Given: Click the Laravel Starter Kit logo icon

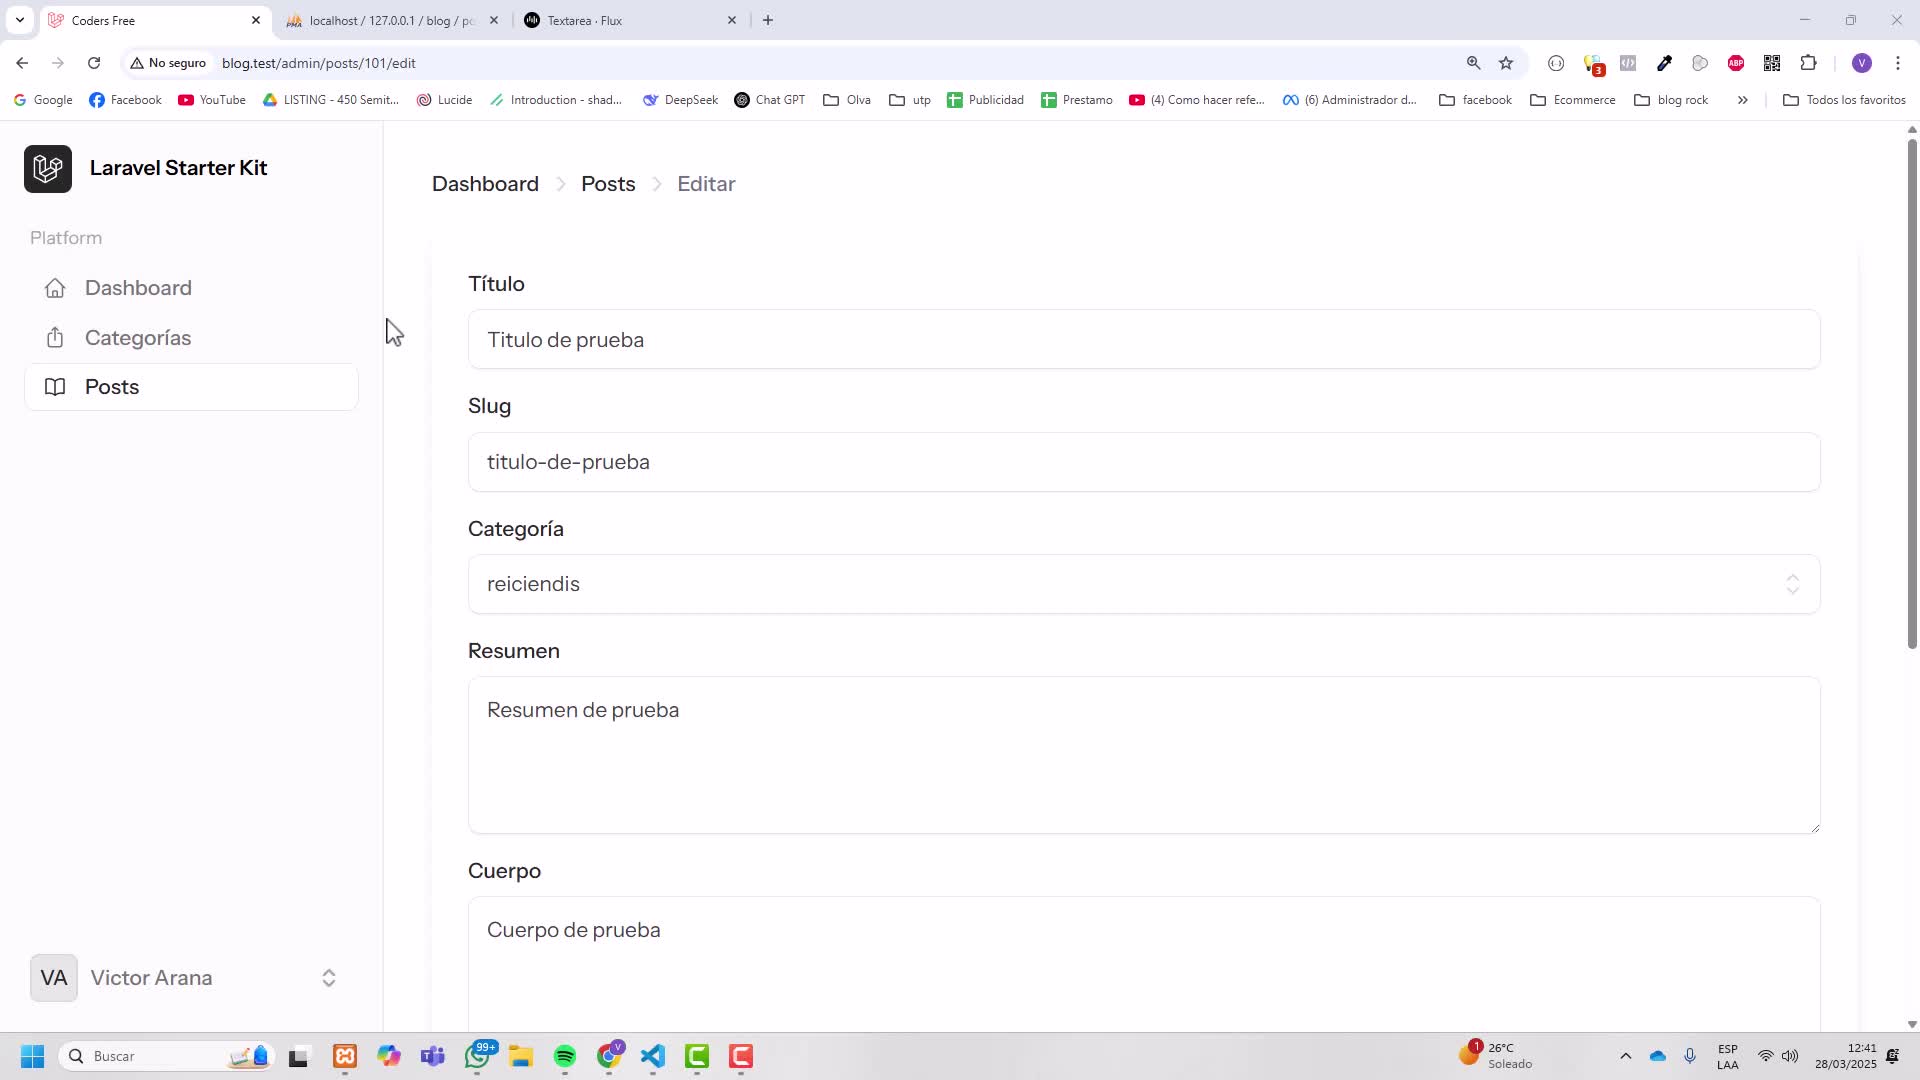Looking at the screenshot, I should [x=48, y=168].
